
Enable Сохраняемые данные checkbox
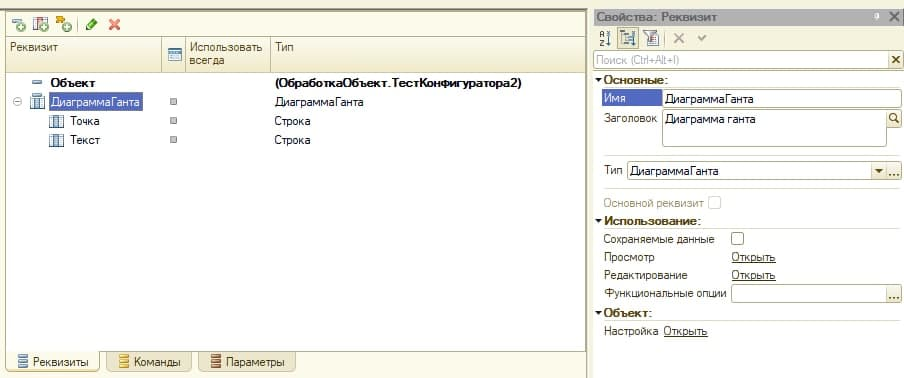point(737,239)
